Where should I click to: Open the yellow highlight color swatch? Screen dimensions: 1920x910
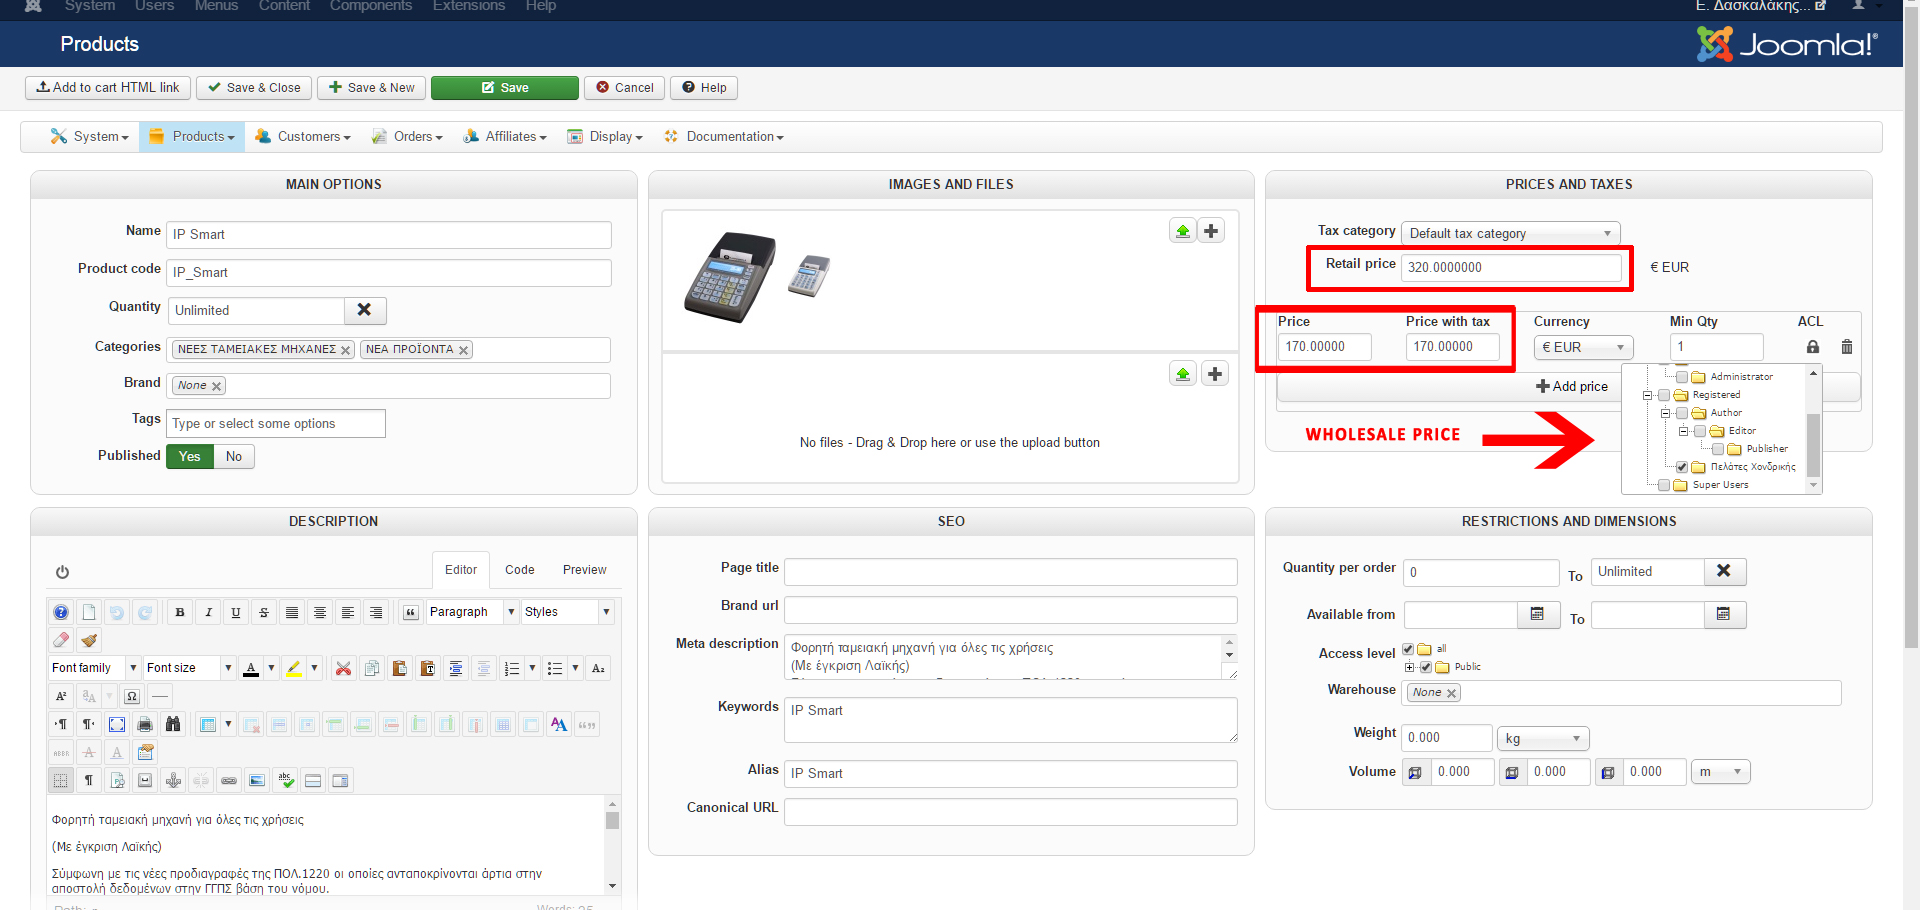click(x=294, y=668)
